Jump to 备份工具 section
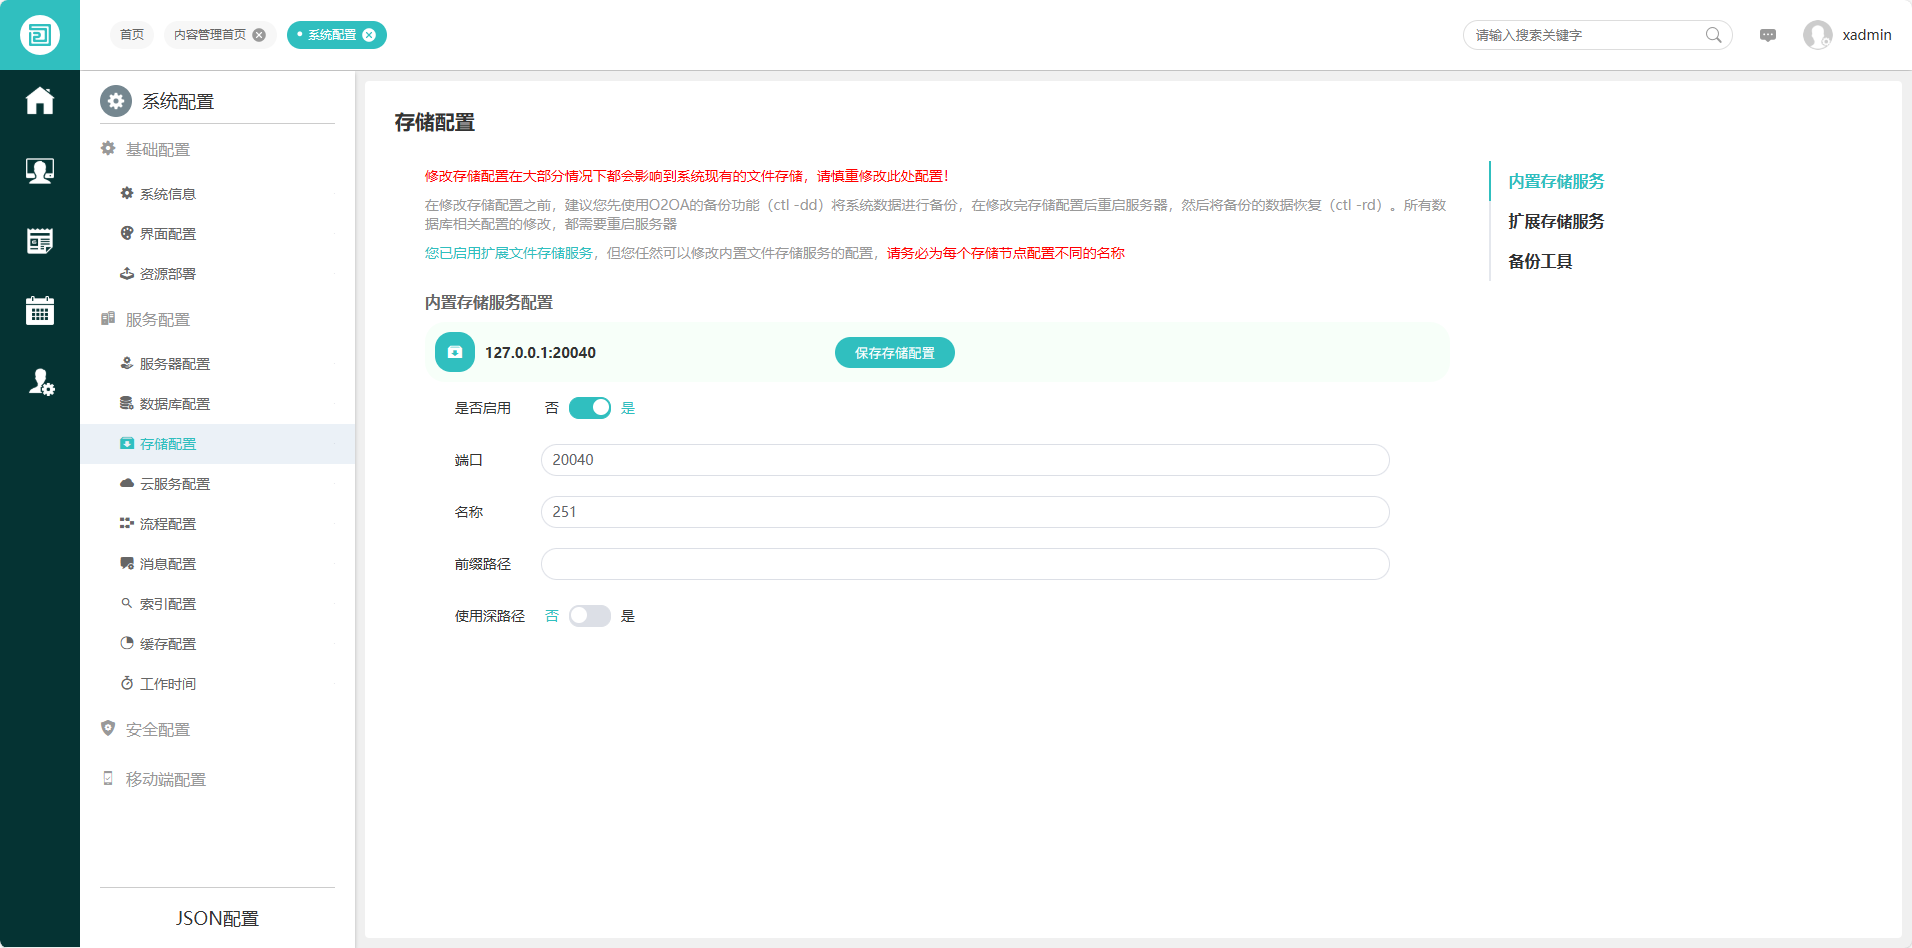The width and height of the screenshot is (1912, 948). click(x=1540, y=261)
